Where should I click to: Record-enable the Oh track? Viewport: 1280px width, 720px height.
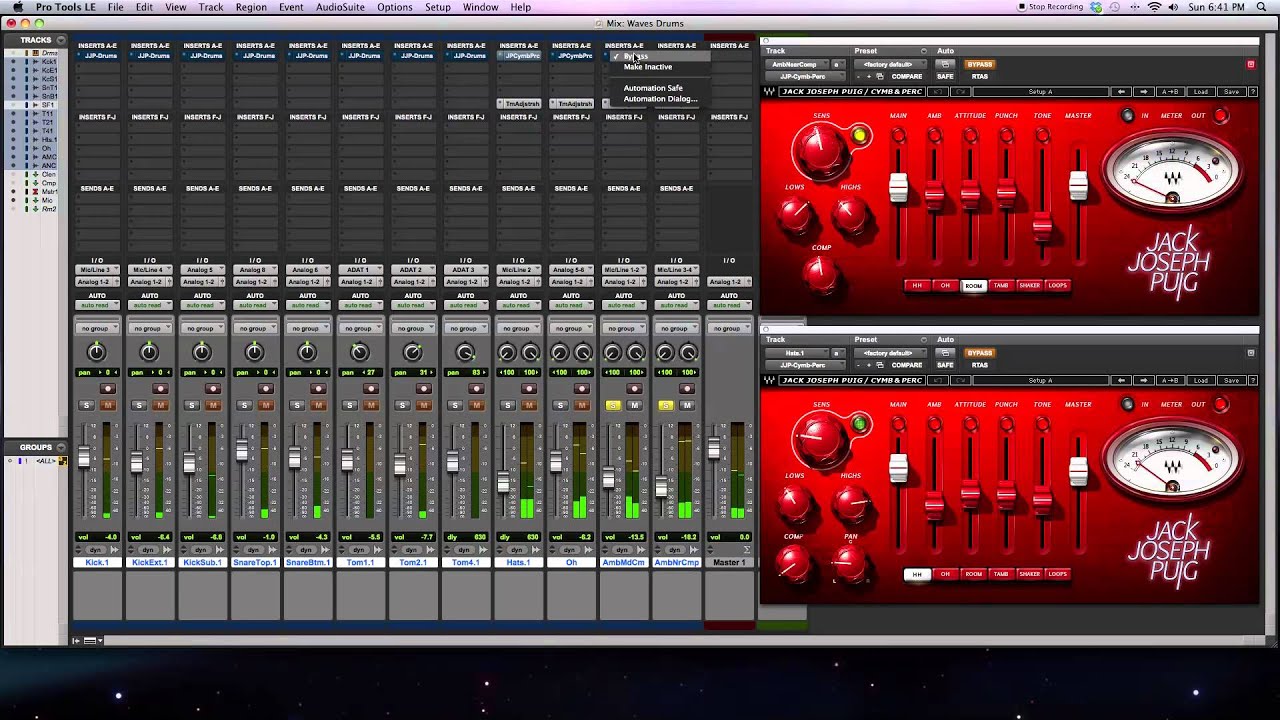582,389
